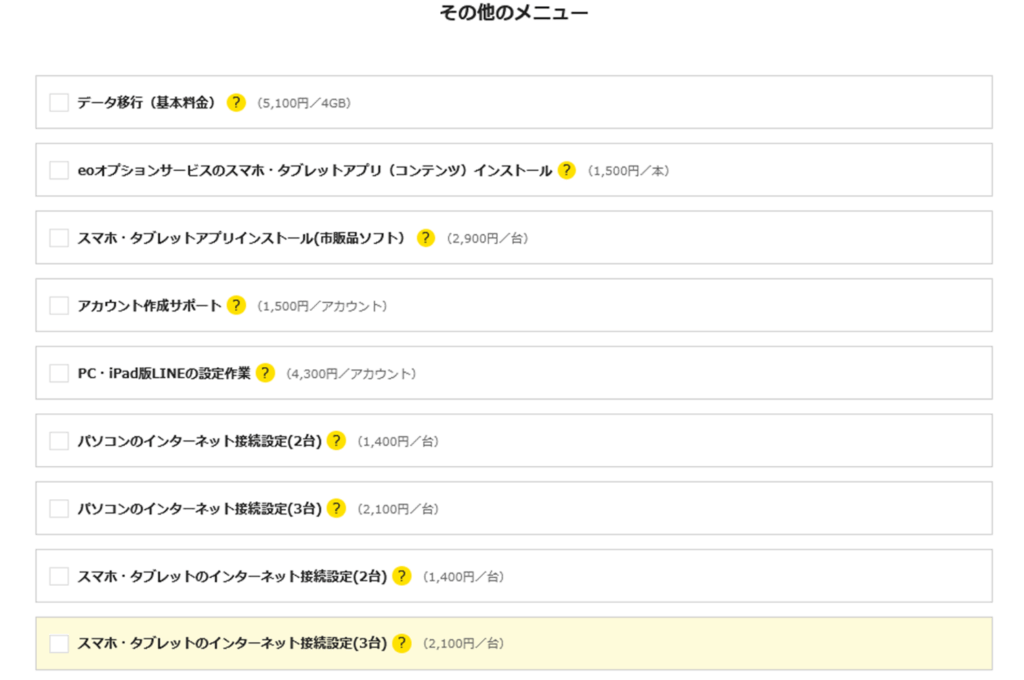Screen dimensions: 1024x680
Task: Click help icon beside eoオプションサービス app install
Action: click(567, 170)
